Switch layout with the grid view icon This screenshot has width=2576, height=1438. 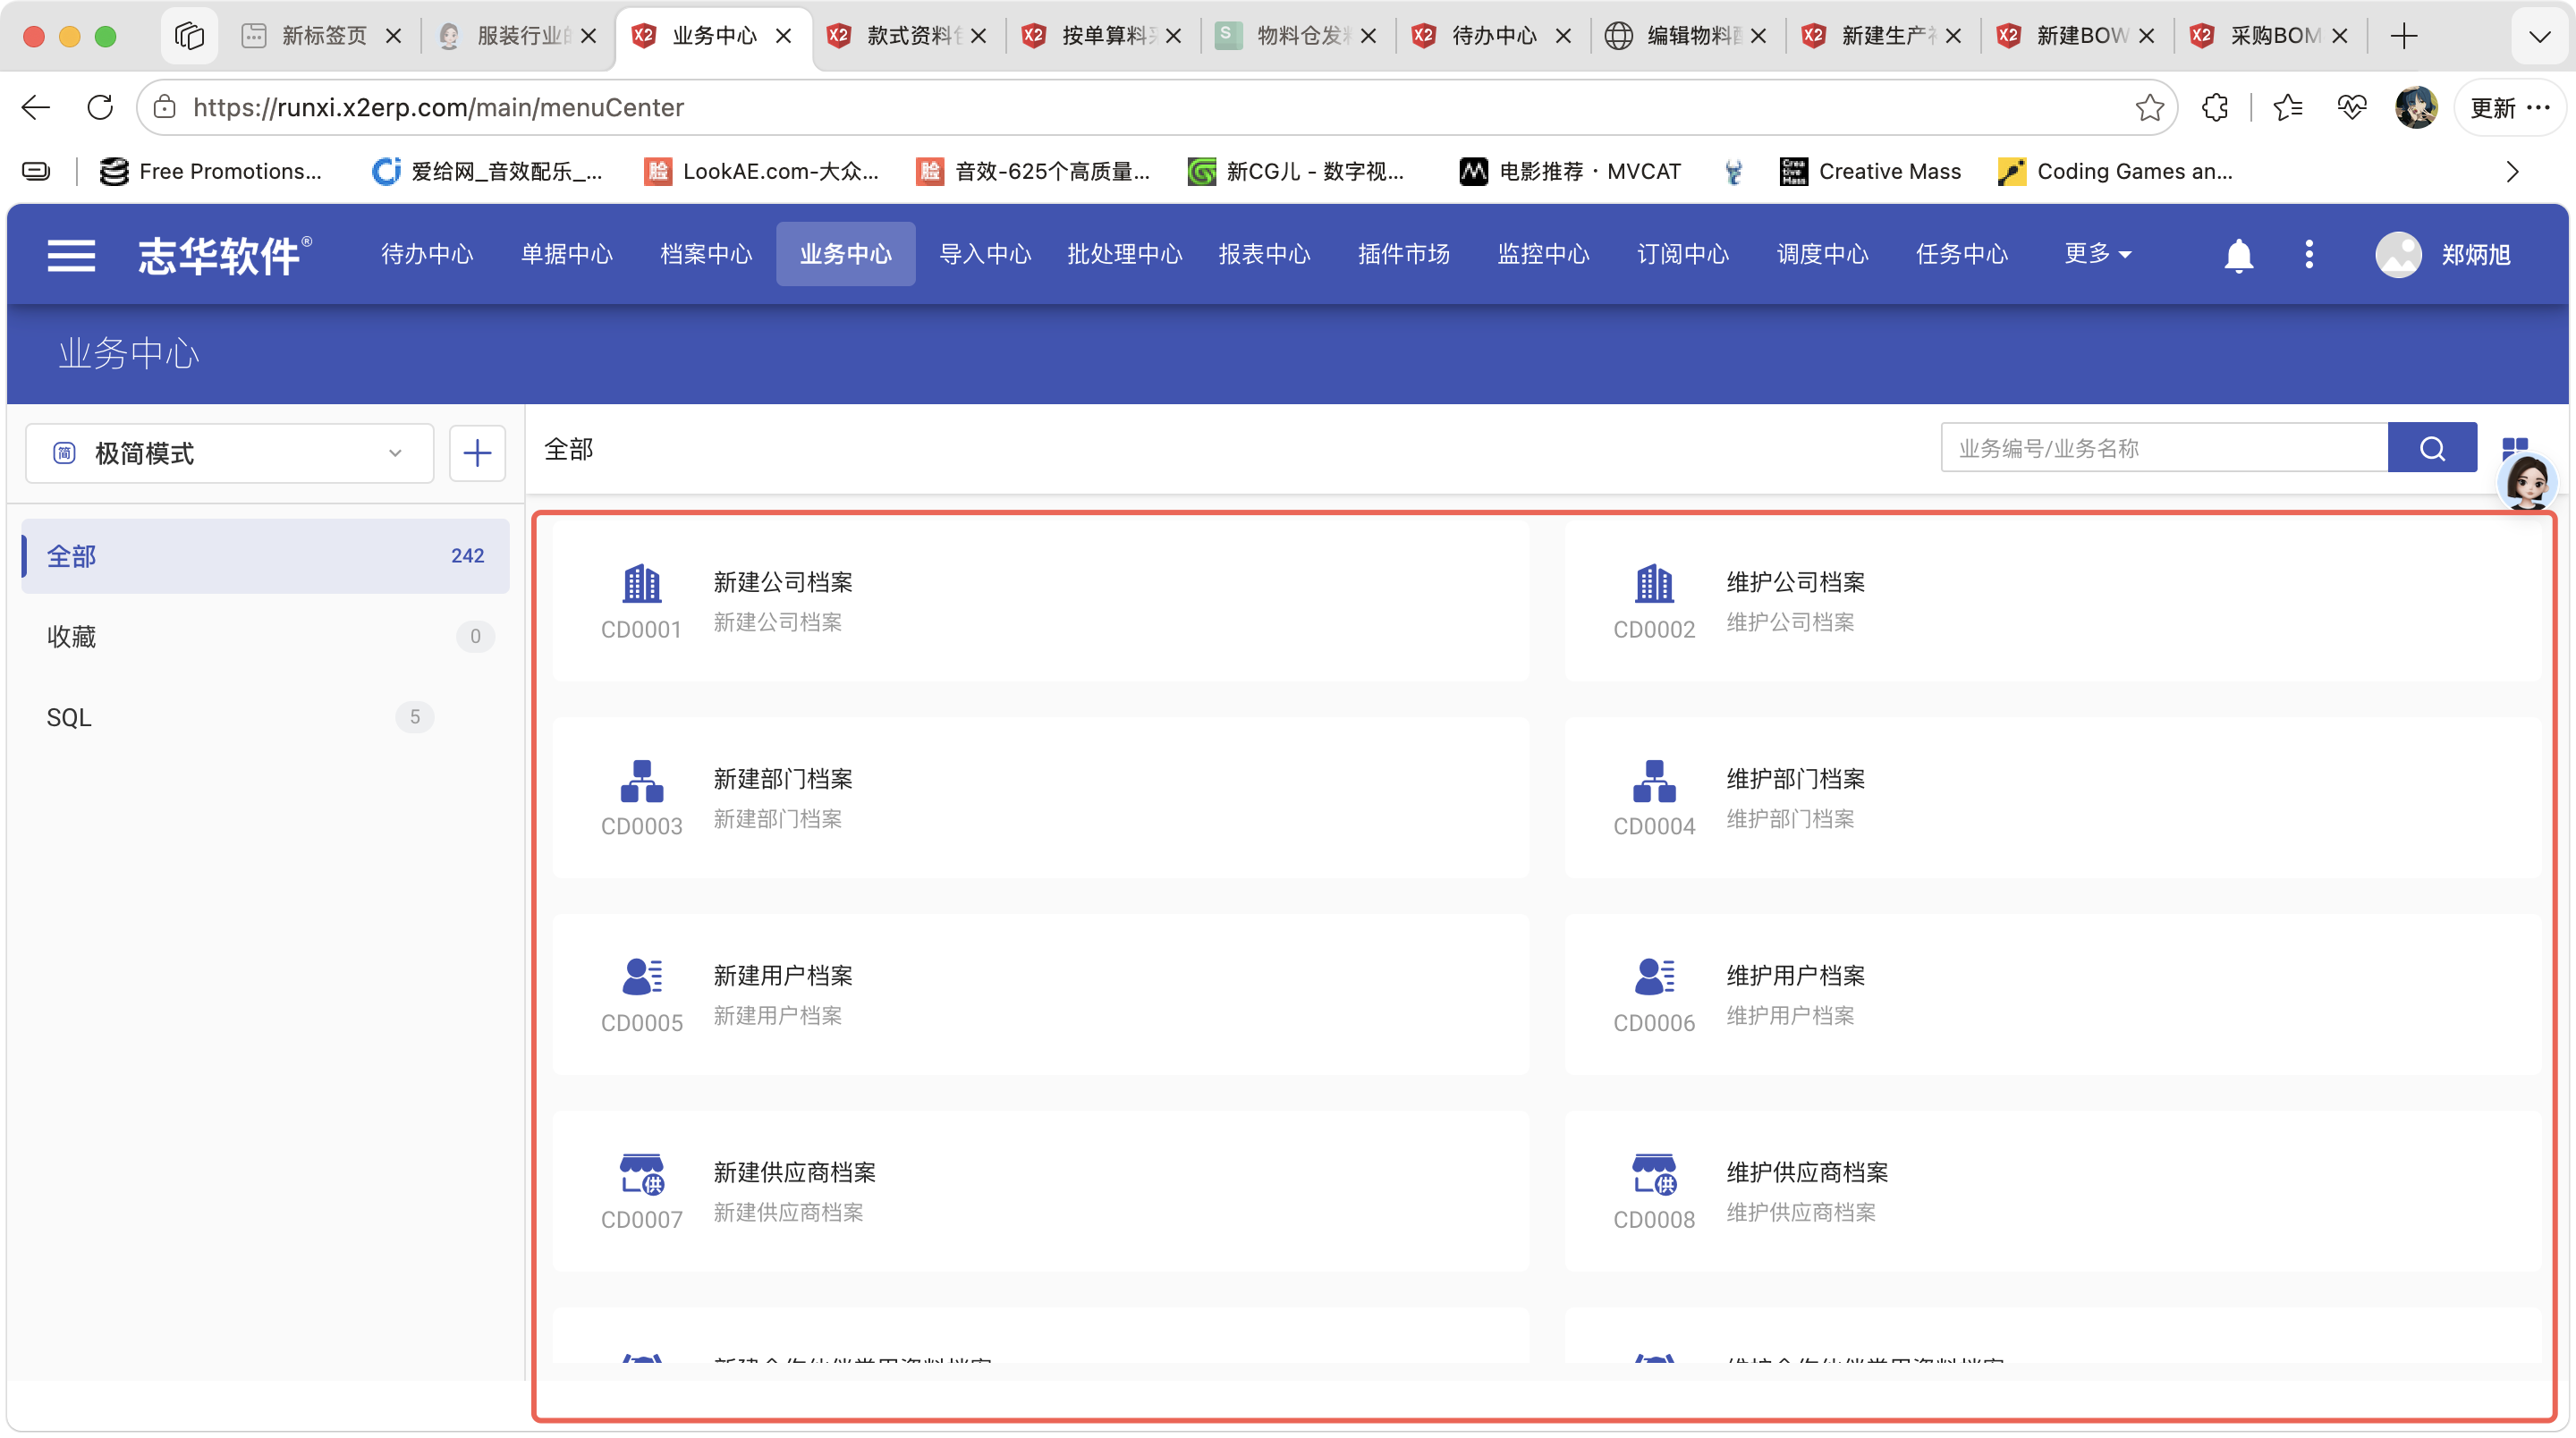click(x=2514, y=446)
